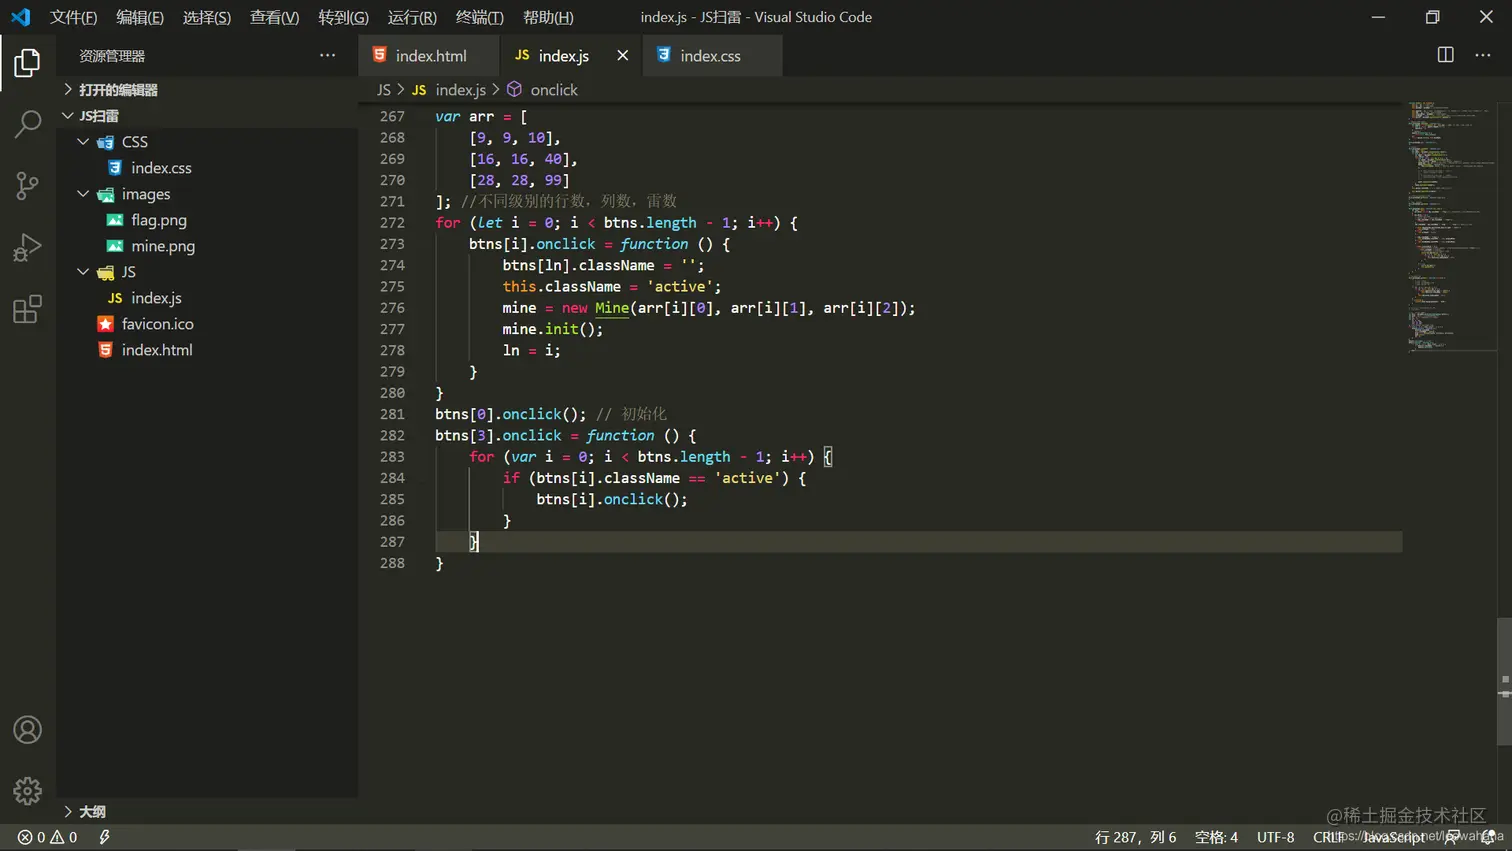This screenshot has height=851, width=1512.
Task: Click the mine.init() call
Action: [553, 329]
